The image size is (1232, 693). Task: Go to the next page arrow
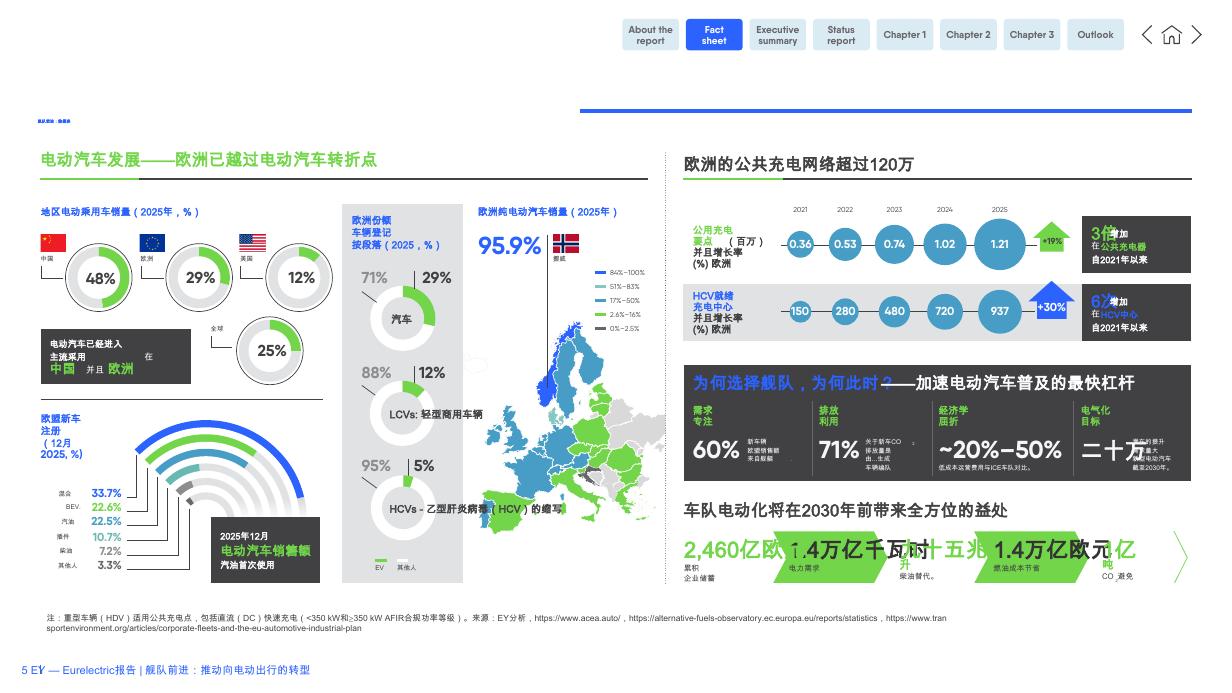click(x=1196, y=35)
